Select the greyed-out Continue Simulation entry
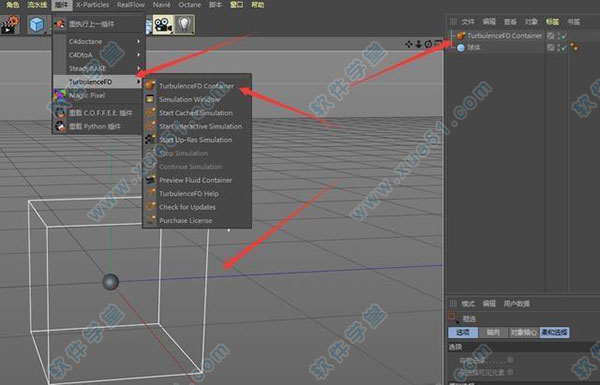This screenshot has height=385, width=600. point(197,166)
